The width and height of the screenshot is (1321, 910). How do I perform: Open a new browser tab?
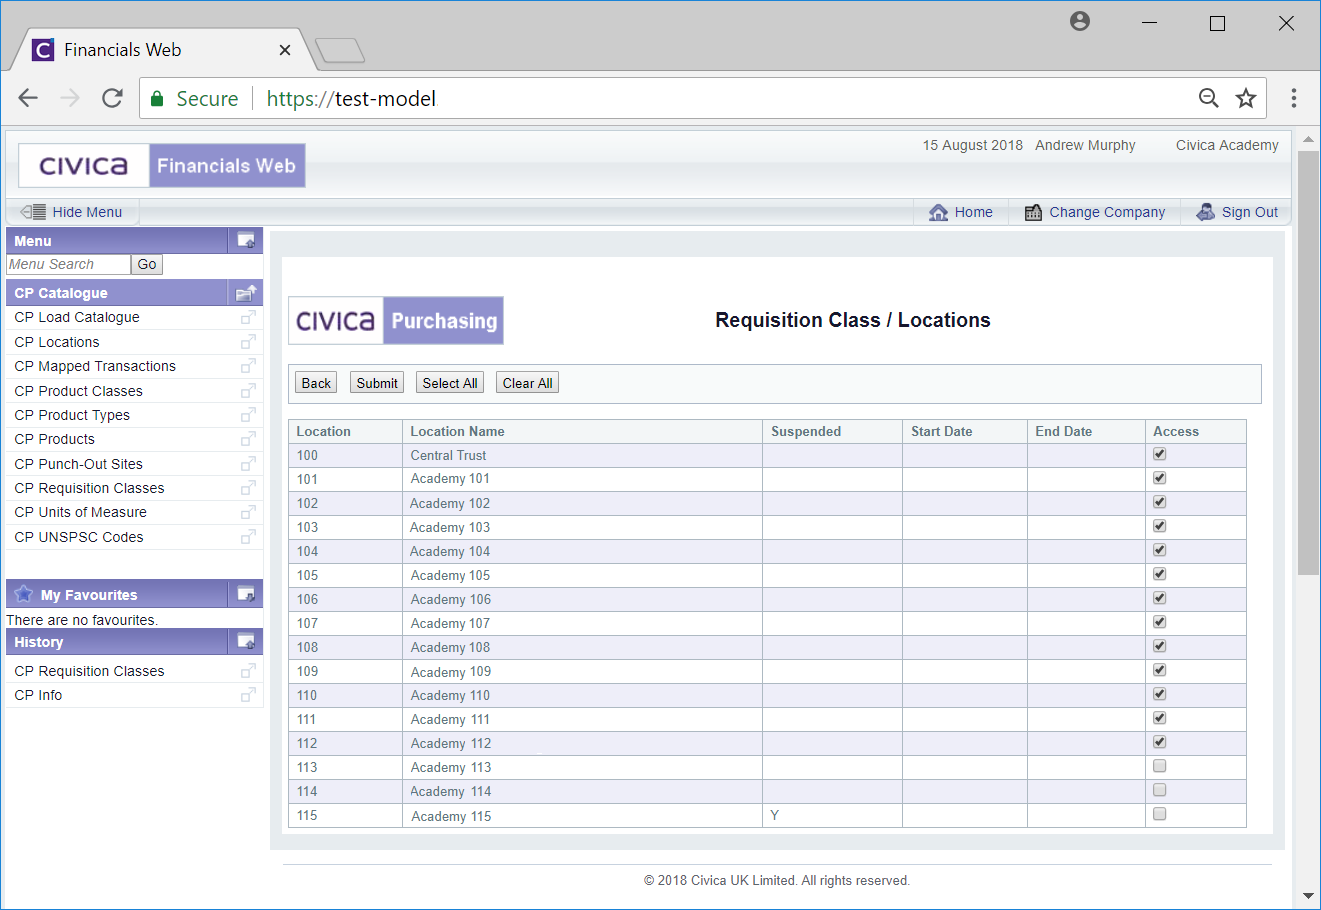pos(340,50)
